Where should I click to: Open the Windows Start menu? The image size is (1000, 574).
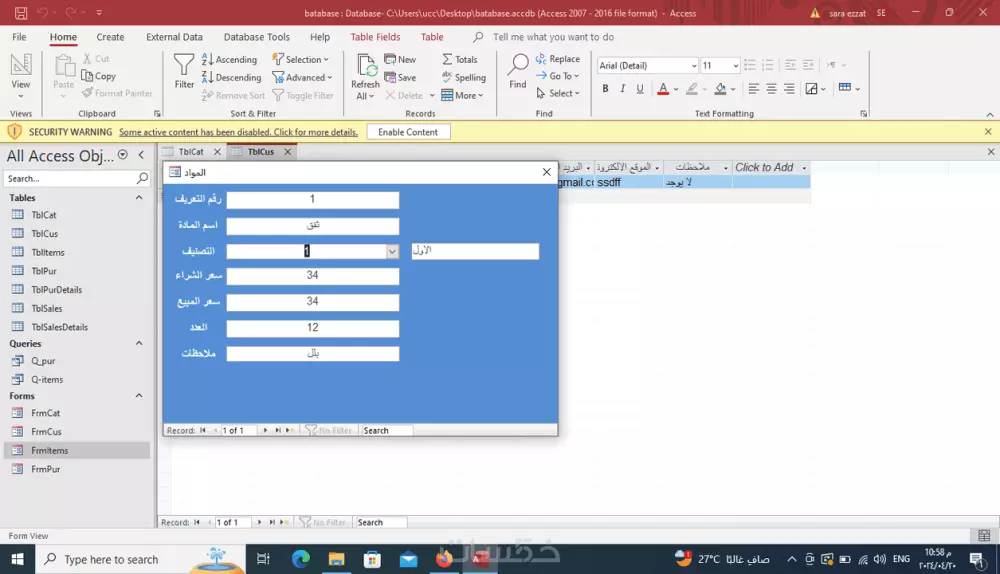[17, 559]
